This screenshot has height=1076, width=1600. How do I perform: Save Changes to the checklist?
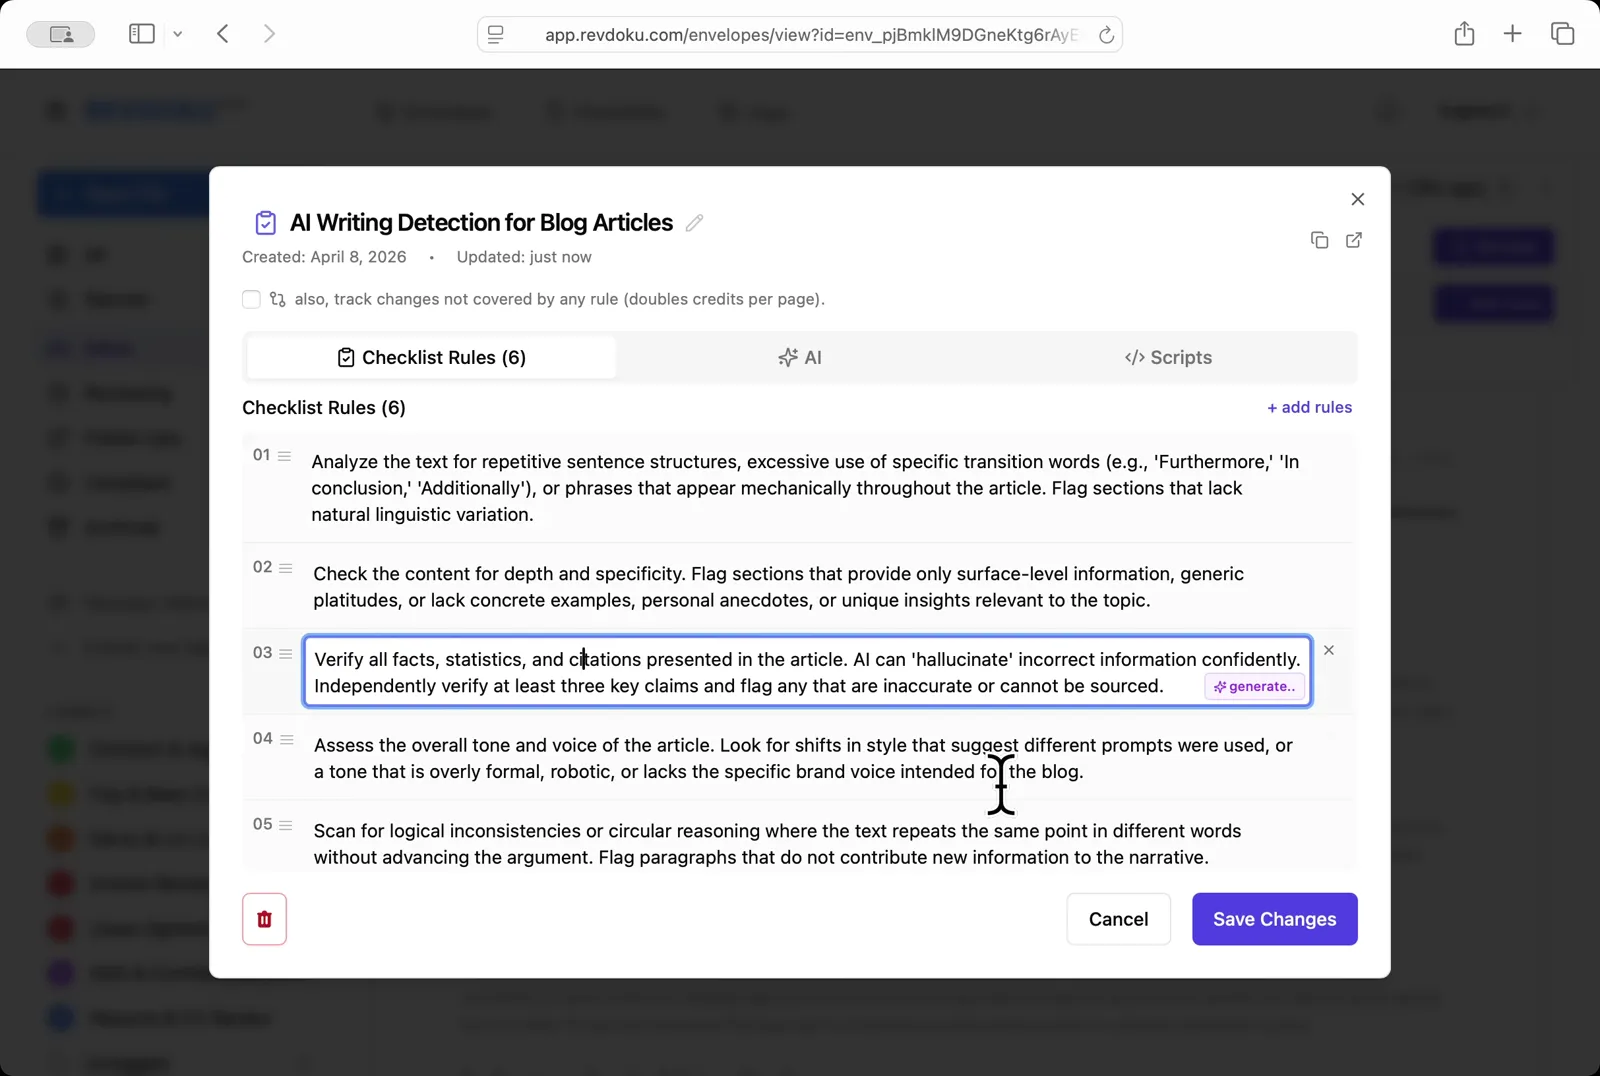1274,918
